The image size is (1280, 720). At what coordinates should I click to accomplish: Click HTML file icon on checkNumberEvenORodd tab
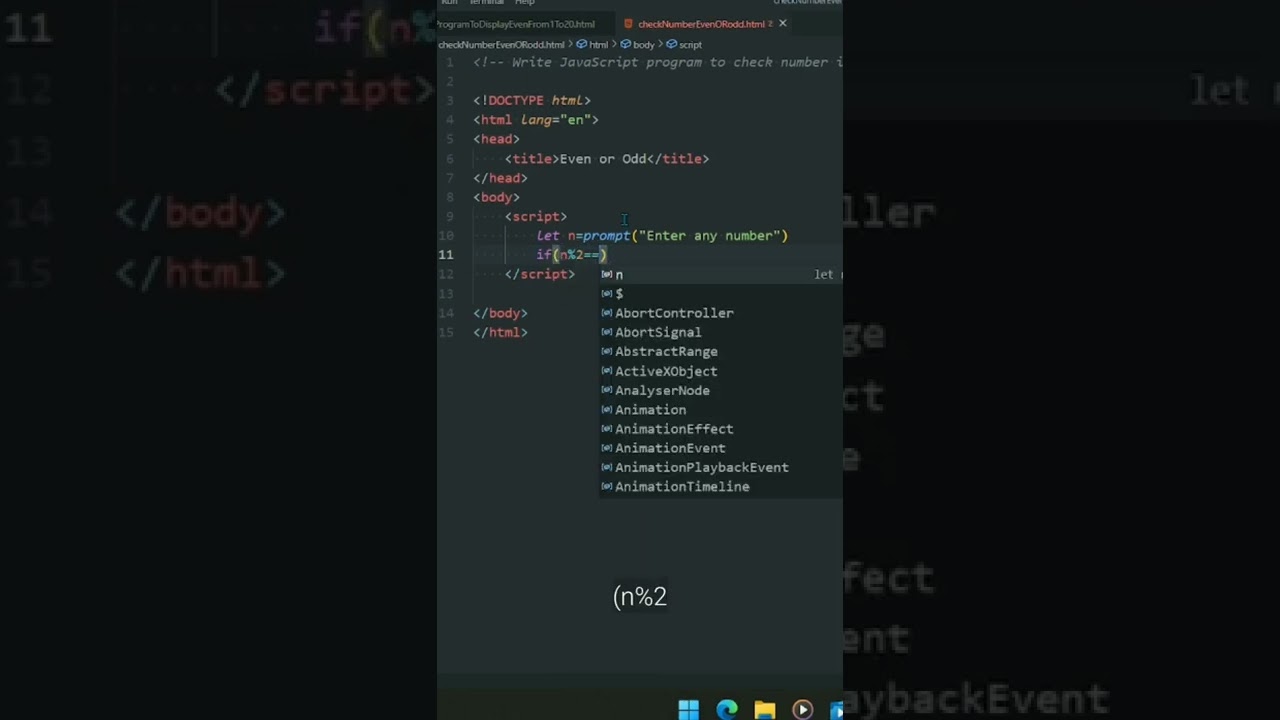coord(629,24)
